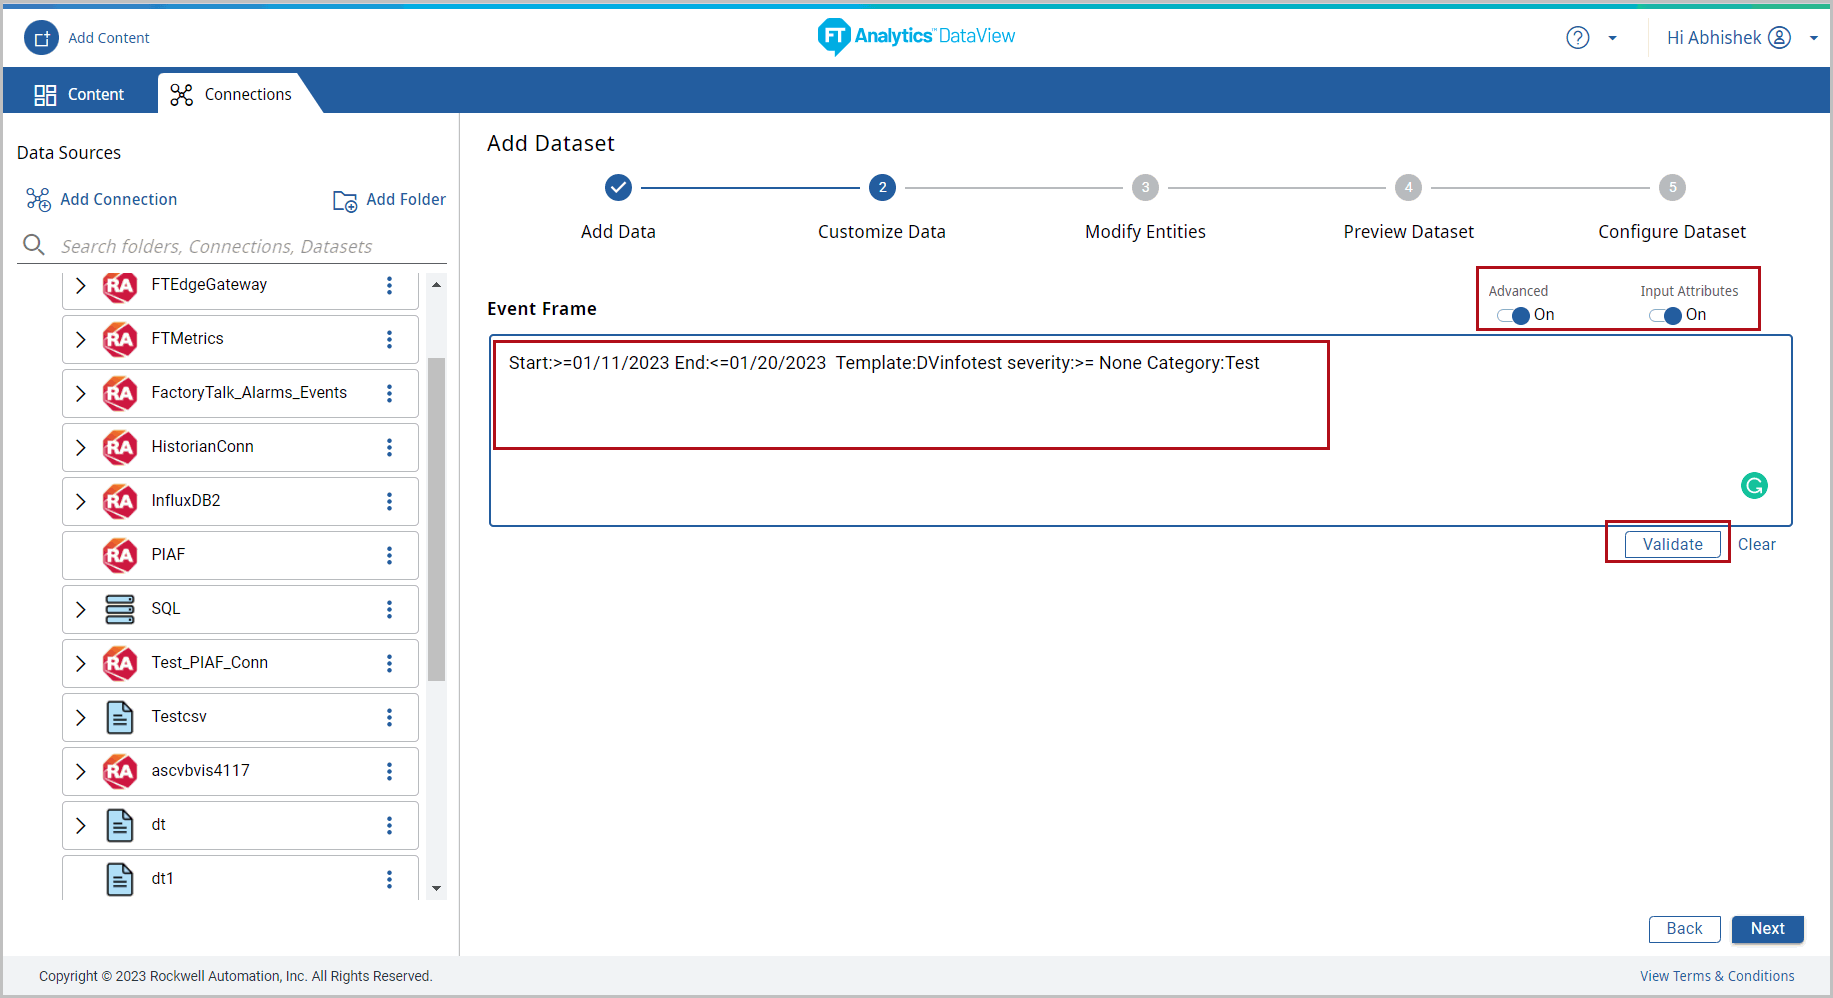This screenshot has width=1833, height=998.
Task: Click the PIAF connection RA icon
Action: (x=120, y=556)
